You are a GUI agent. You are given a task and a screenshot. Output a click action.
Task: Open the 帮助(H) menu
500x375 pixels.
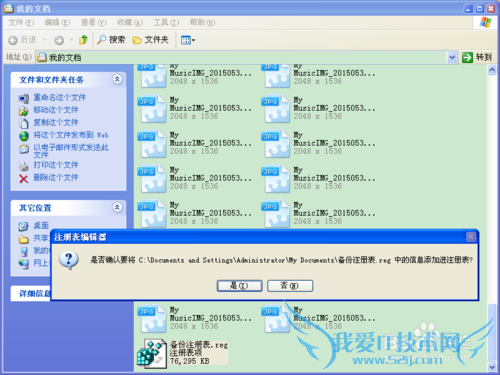pyautogui.click(x=202, y=23)
